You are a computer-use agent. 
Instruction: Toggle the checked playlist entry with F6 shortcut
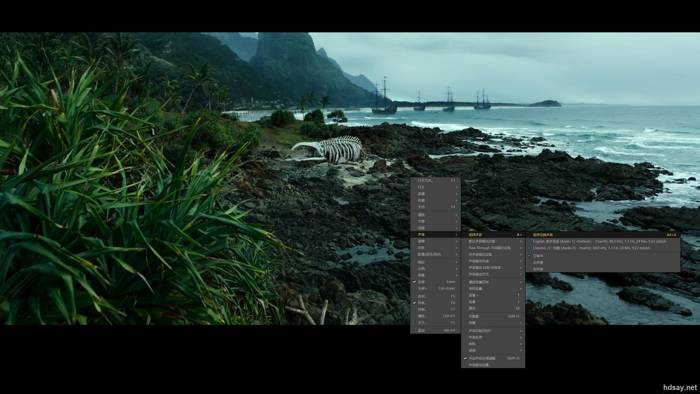pyautogui.click(x=435, y=303)
